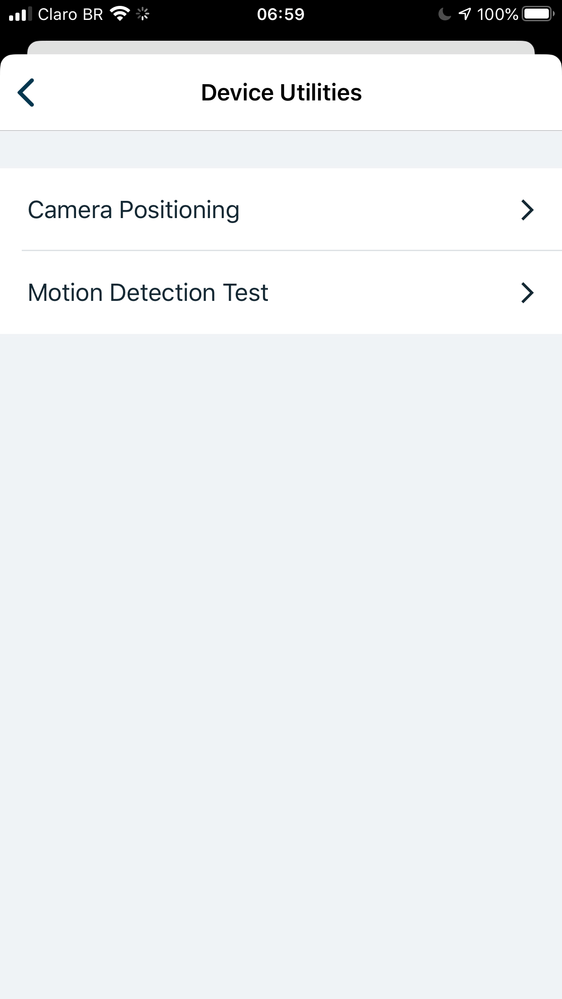The height and width of the screenshot is (999, 562).
Task: Tap the gray card behind the sheet
Action: click(x=281, y=48)
